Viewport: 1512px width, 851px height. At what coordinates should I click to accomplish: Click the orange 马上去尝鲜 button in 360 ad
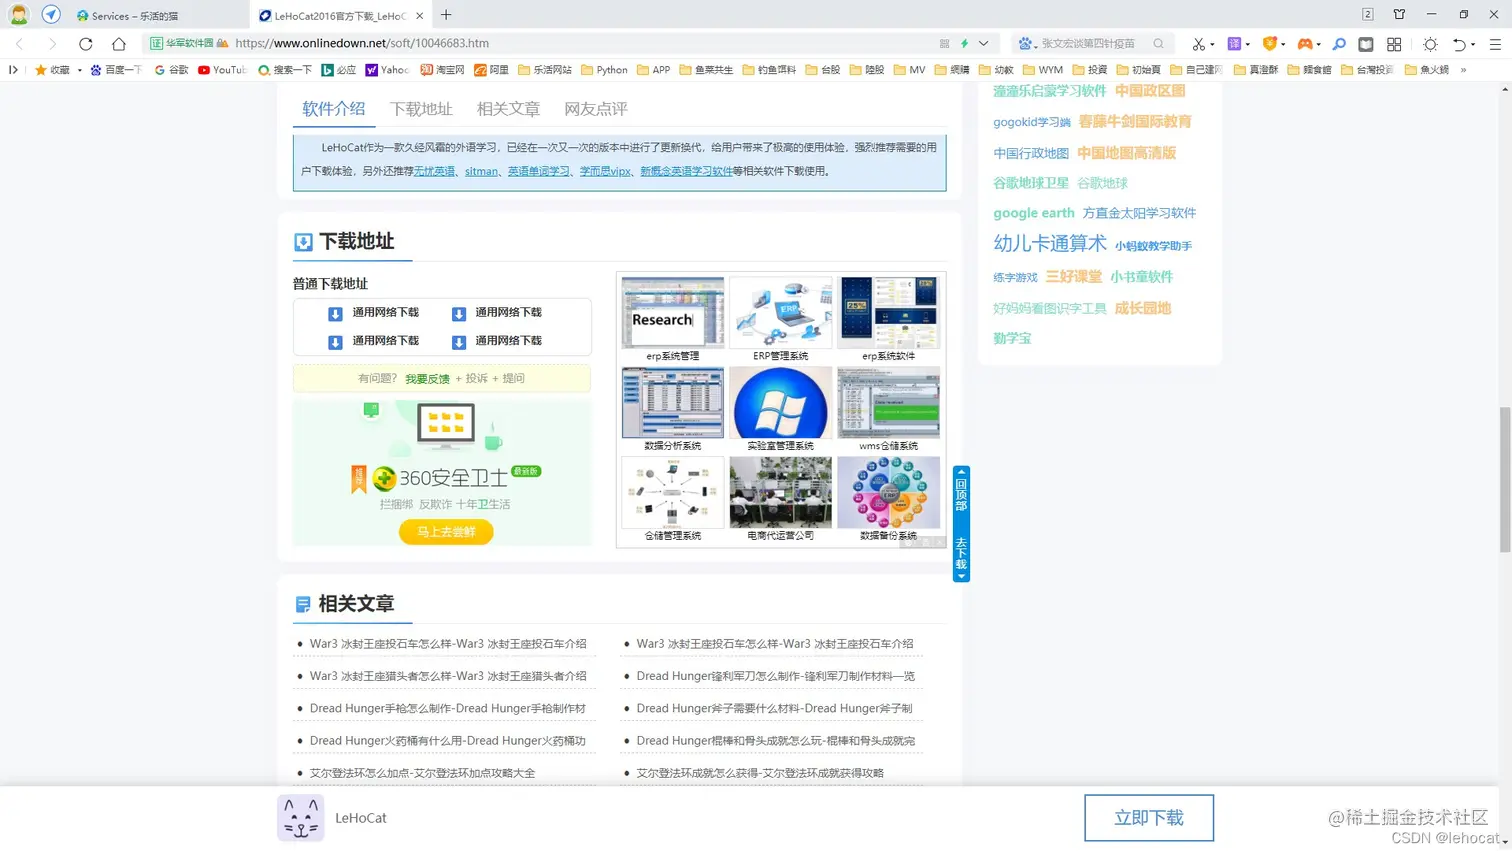[x=445, y=533]
